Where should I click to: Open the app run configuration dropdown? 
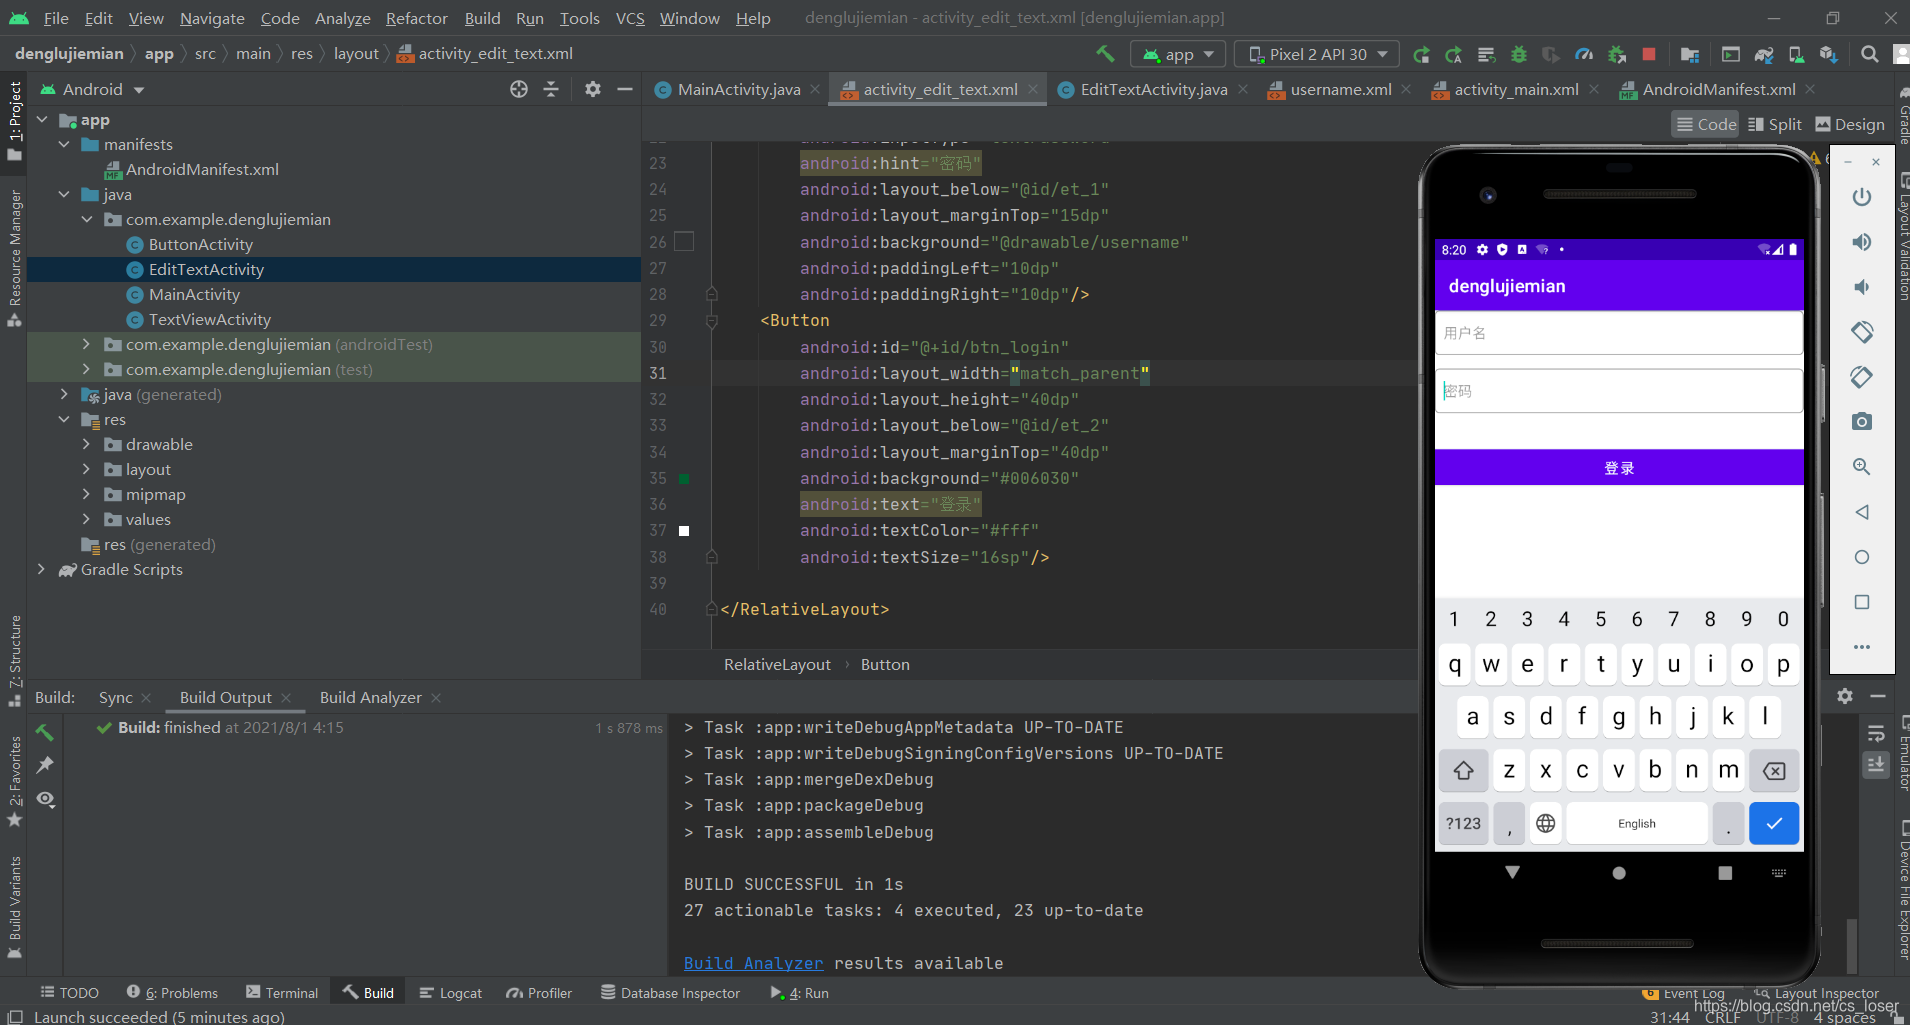click(x=1178, y=55)
